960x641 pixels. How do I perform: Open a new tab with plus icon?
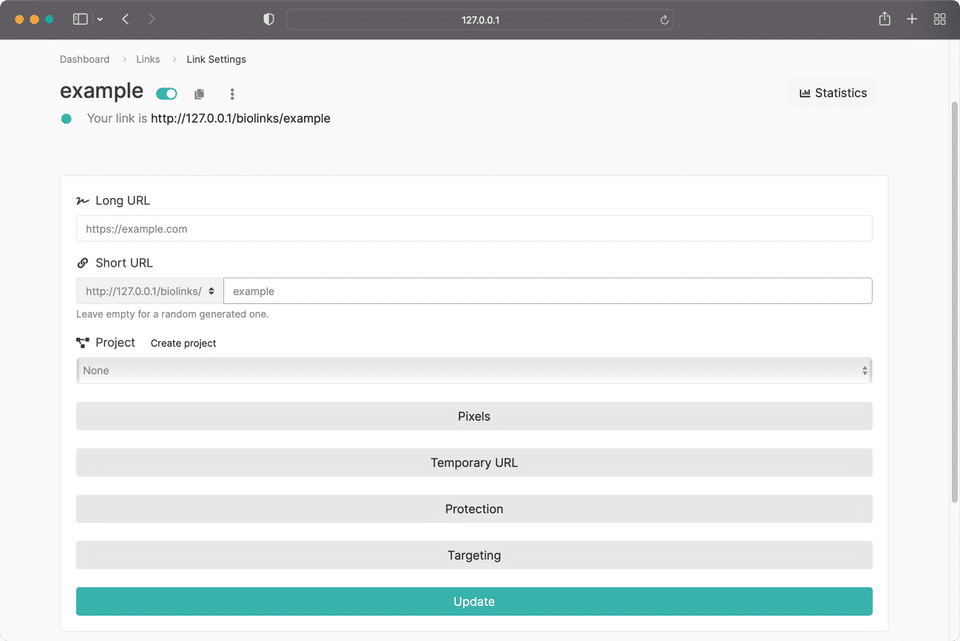(x=912, y=19)
